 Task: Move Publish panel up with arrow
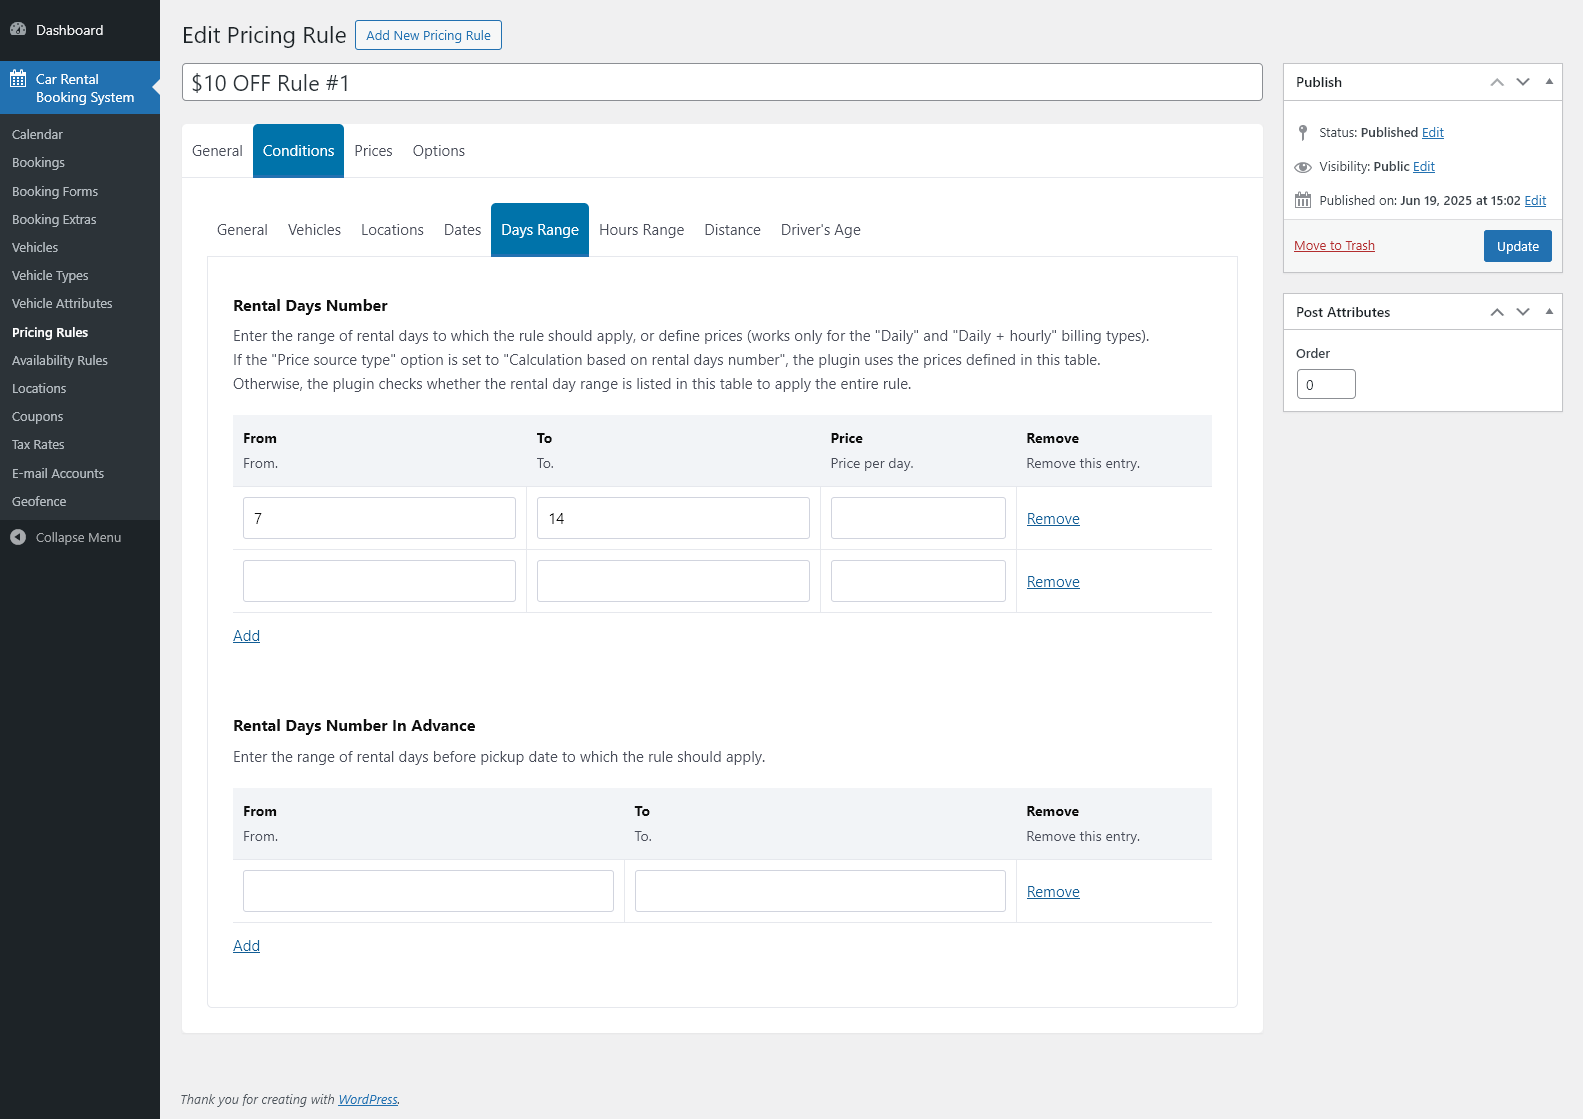(x=1497, y=82)
